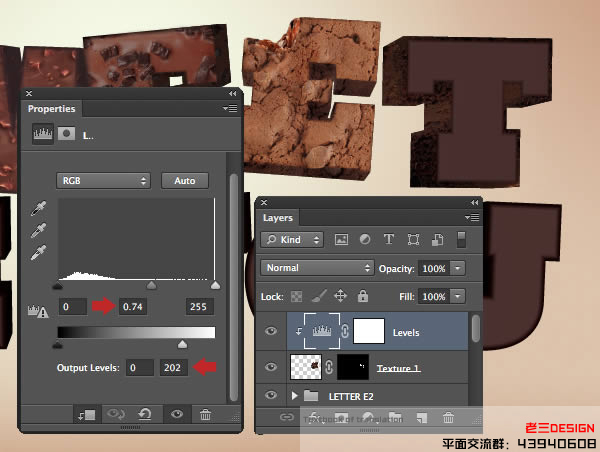Screen dimensions: 600x452
Task: Filter layers by smart objects icon
Action: [437, 240]
